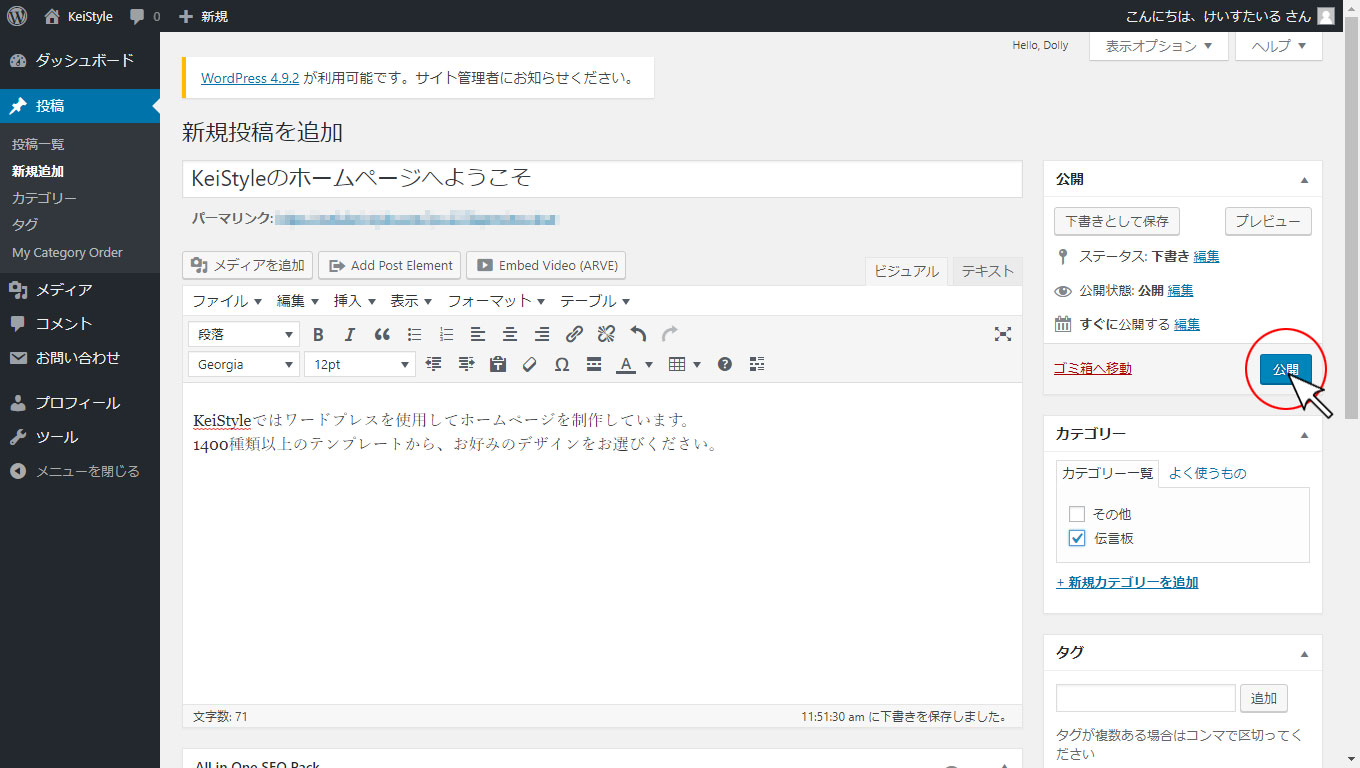The width and height of the screenshot is (1360, 768).
Task: Open the text color dropdown arrow
Action: [648, 364]
